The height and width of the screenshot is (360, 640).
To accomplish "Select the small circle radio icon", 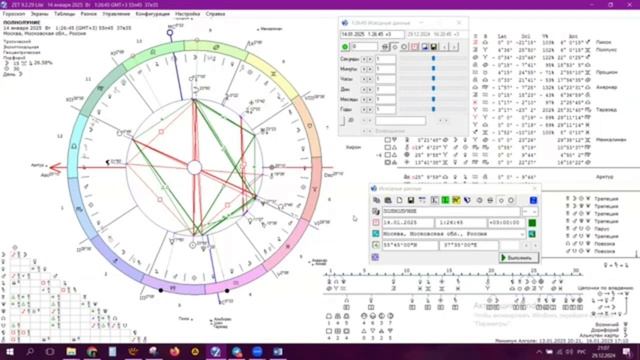I will pos(501,200).
